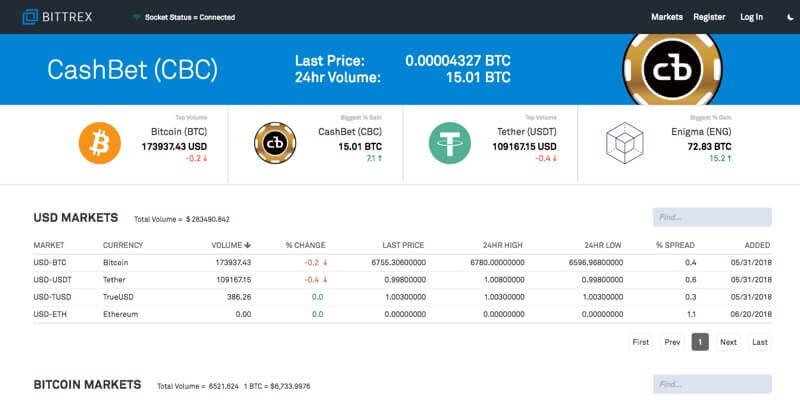This screenshot has height=400, width=800.
Task: Click the 15.2 gain on Enigma card
Action: pos(720,159)
